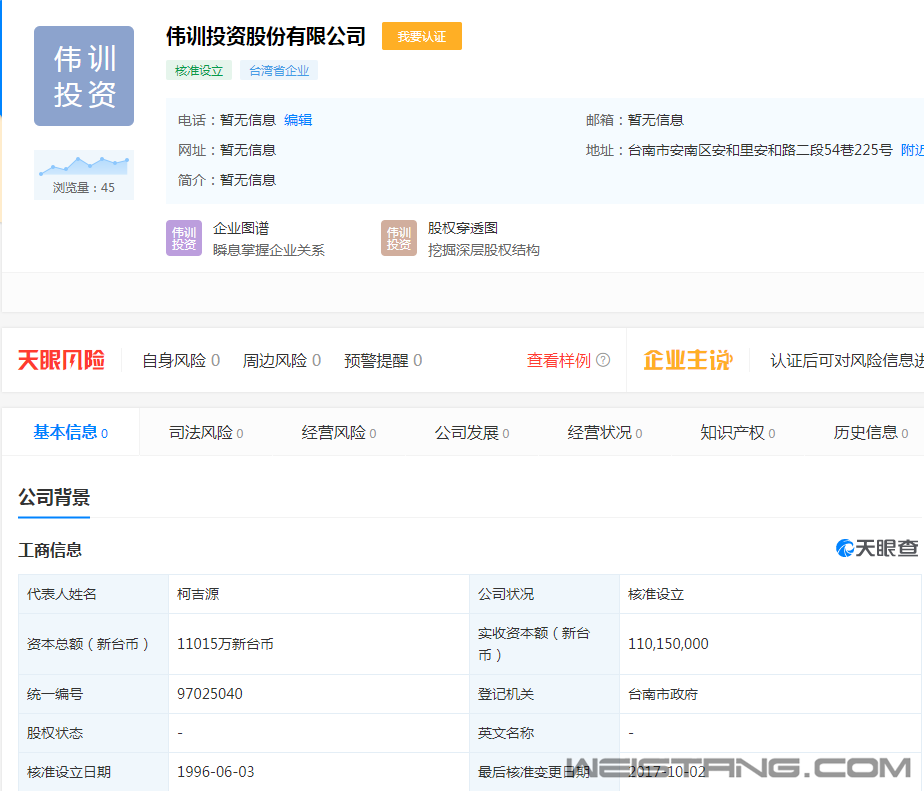924x791 pixels.
Task: Open the 企业图谱 purple icon
Action: tap(184, 238)
